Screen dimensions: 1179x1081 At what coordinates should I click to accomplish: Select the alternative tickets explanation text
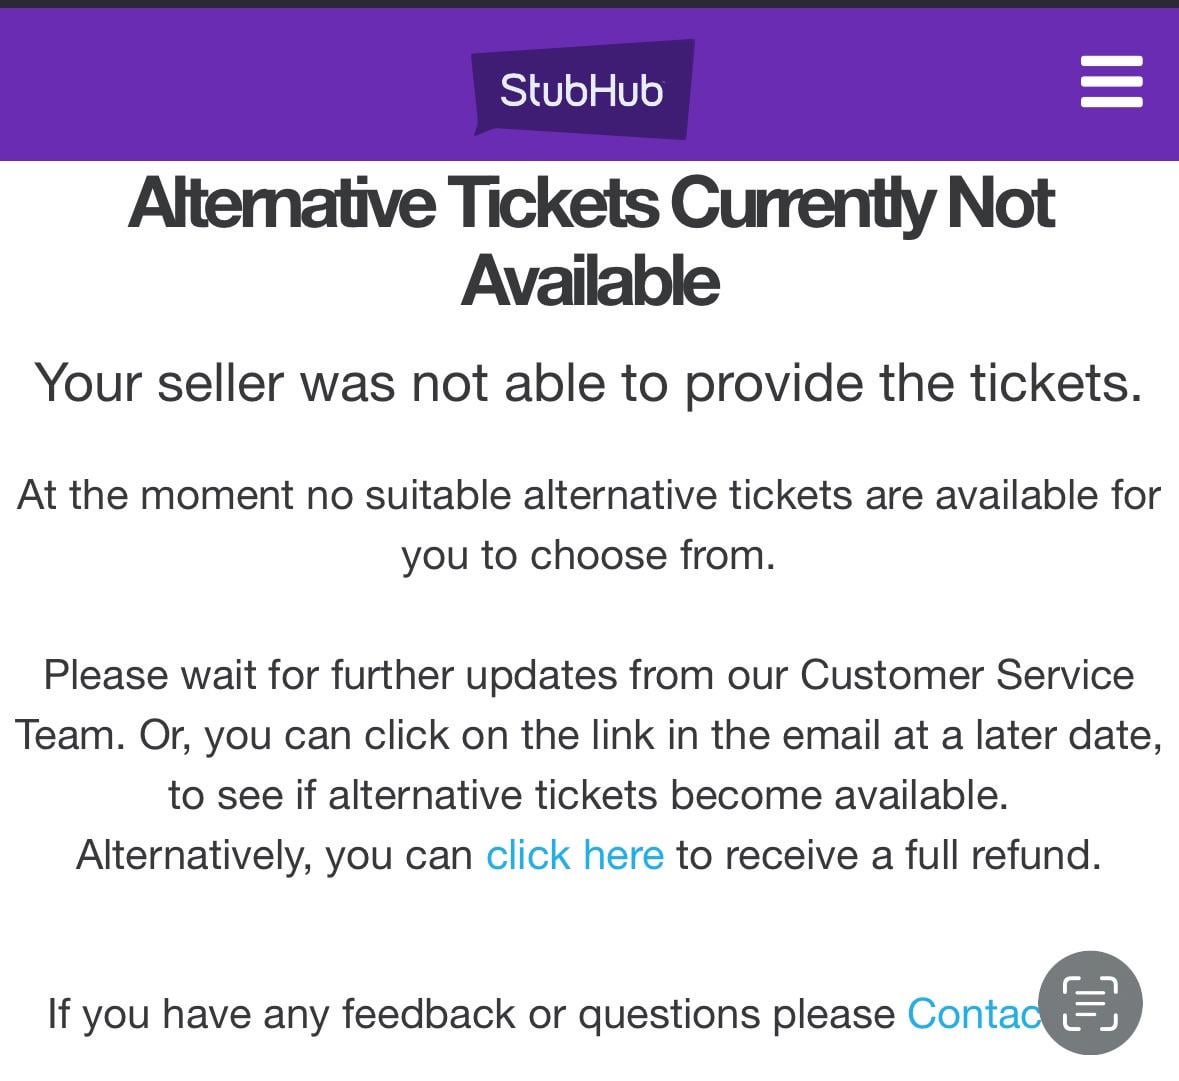coord(590,524)
